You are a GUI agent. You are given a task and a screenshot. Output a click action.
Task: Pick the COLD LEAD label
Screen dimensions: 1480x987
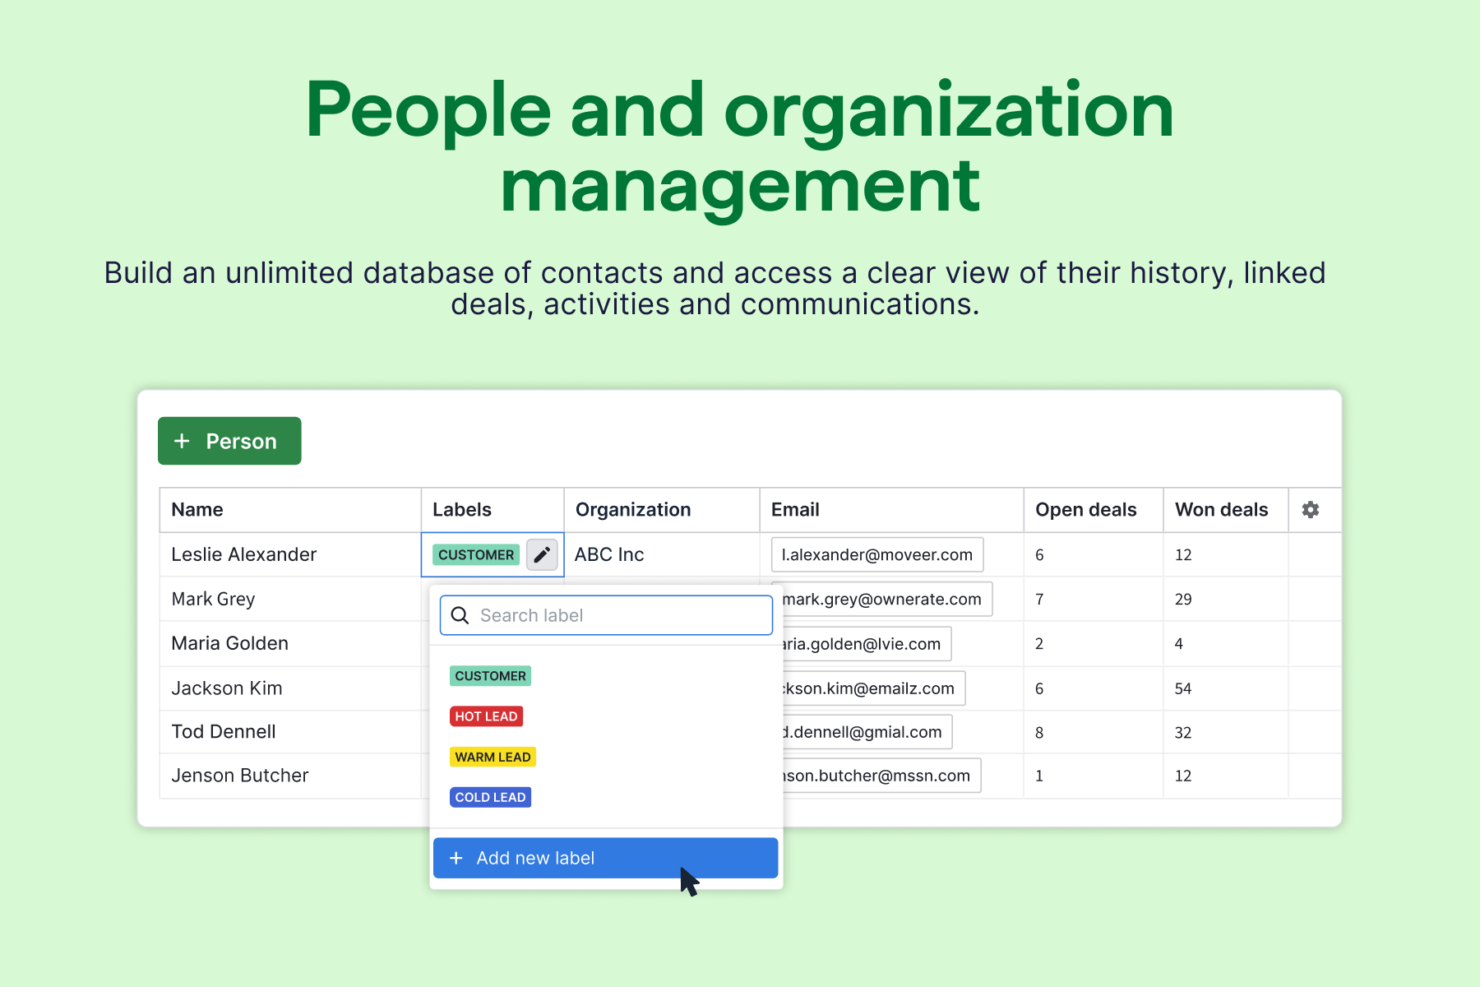pos(490,798)
